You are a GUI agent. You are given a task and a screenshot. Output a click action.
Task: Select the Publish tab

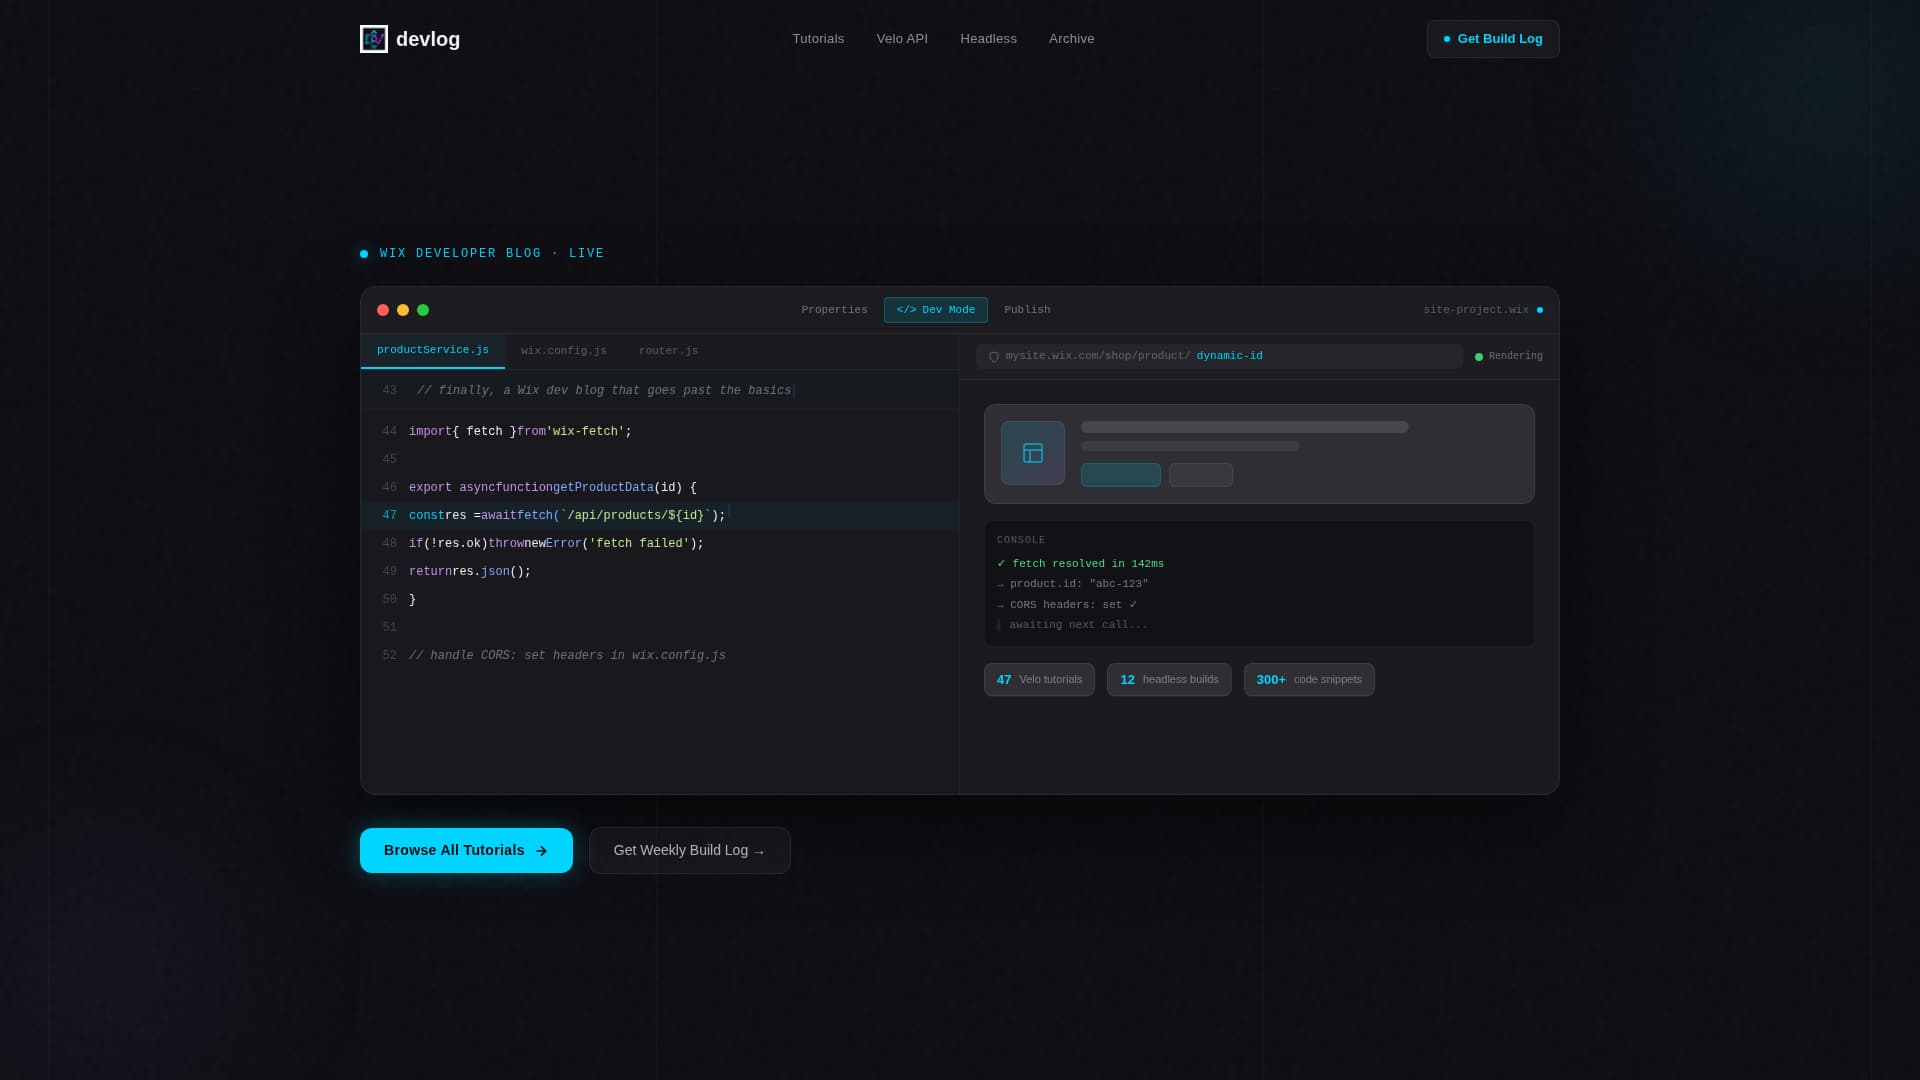(x=1027, y=310)
